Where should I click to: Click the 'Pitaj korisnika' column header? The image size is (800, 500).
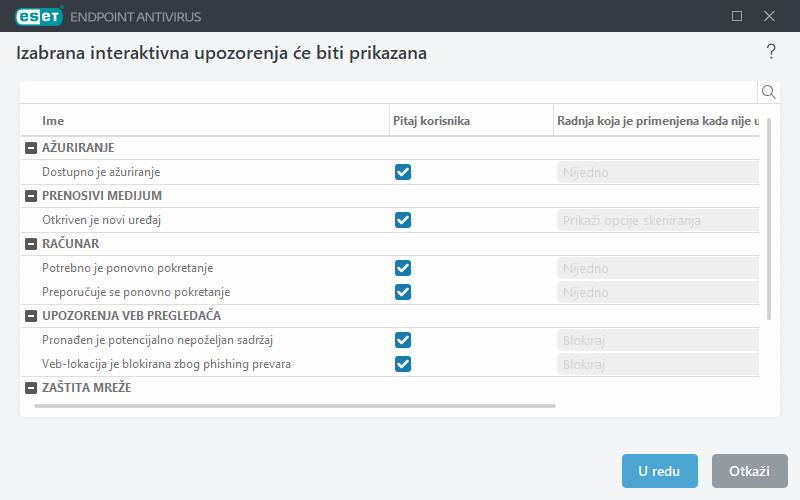tap(431, 121)
